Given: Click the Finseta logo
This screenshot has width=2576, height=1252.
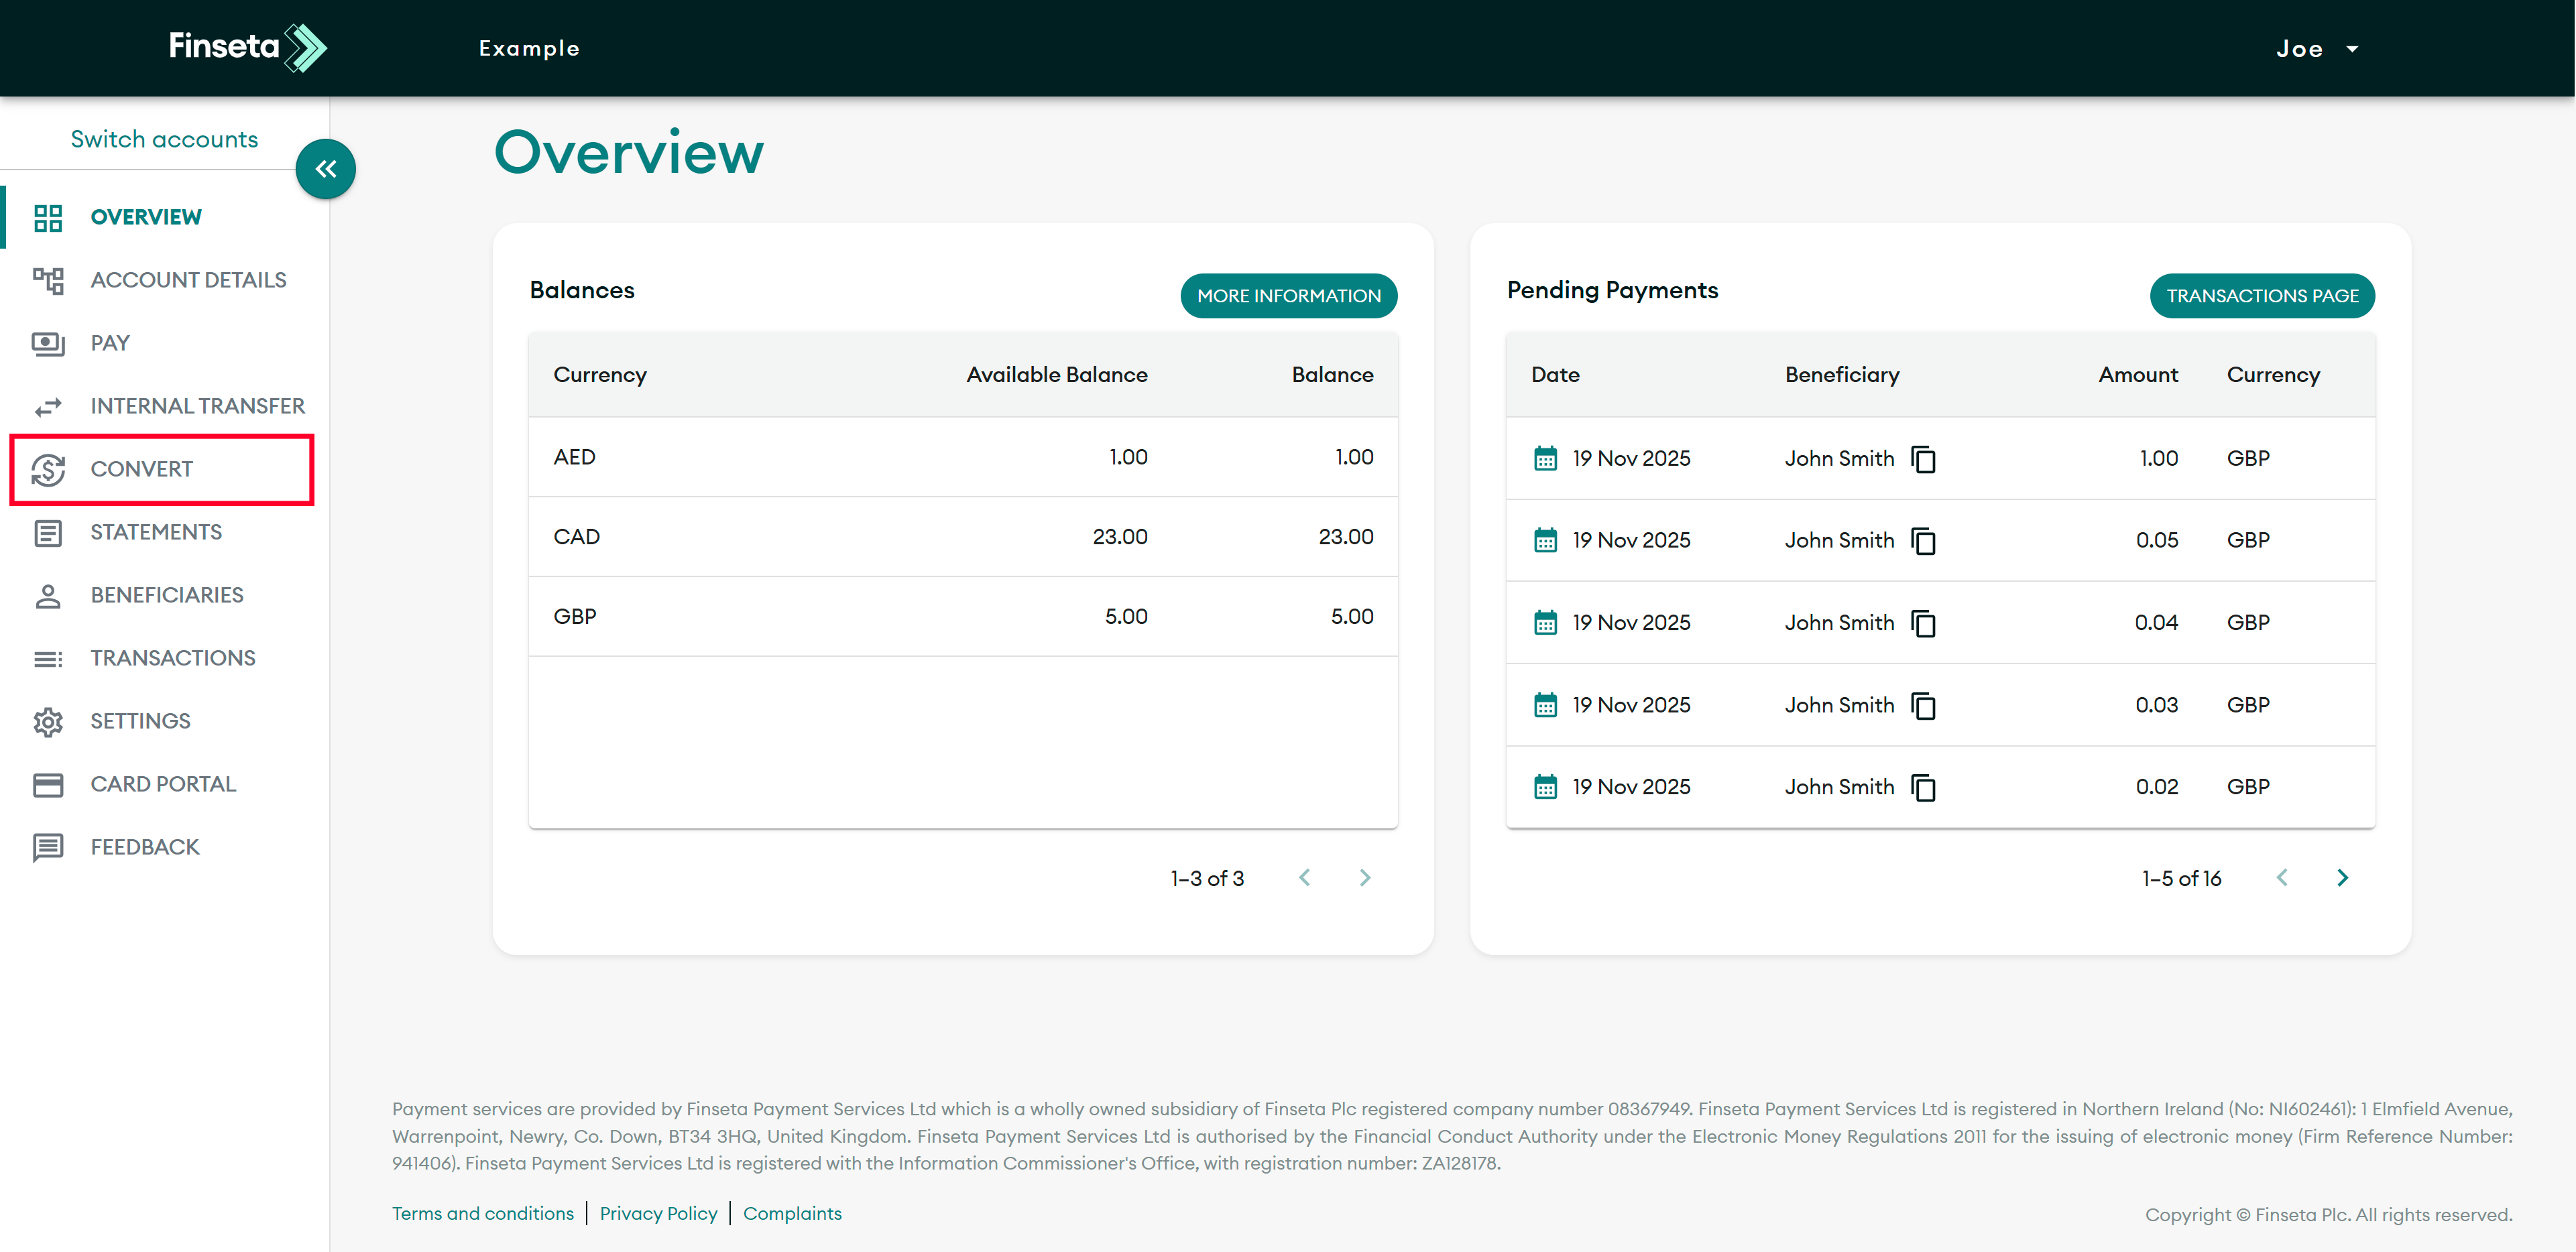Looking at the screenshot, I should point(247,47).
